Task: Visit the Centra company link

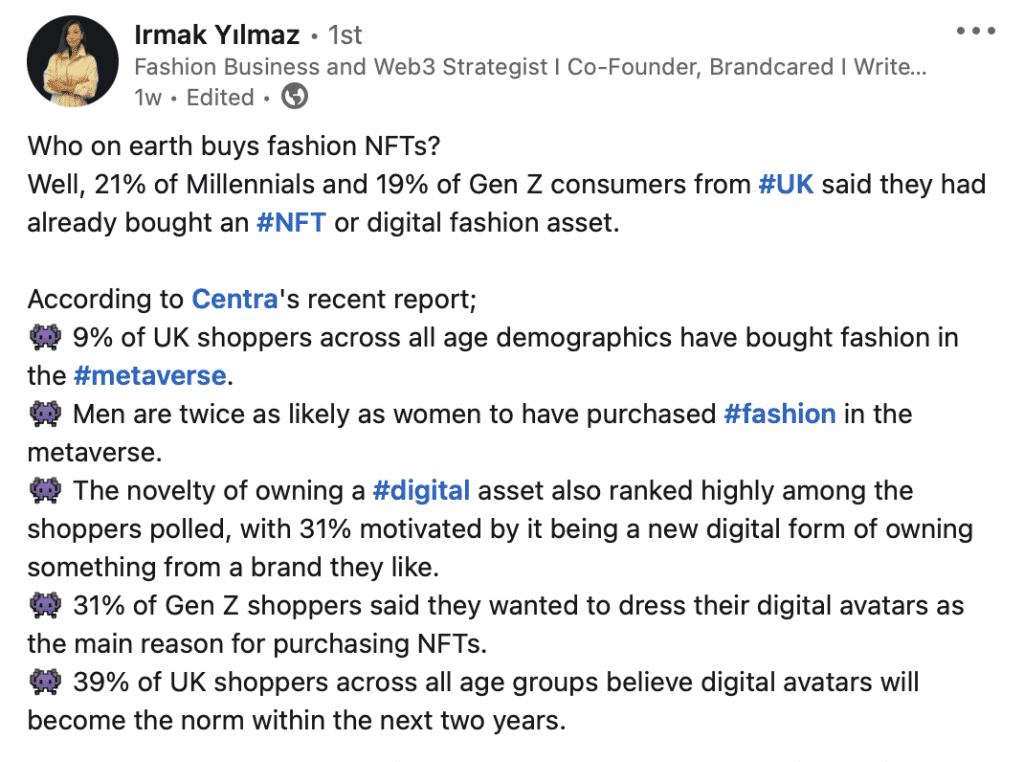Action: (235, 299)
